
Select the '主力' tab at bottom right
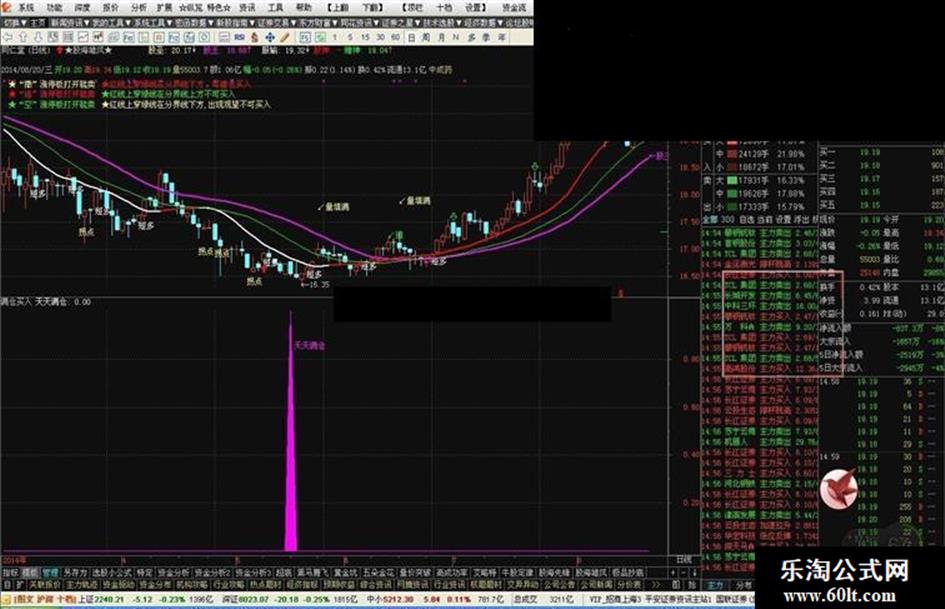tap(715, 585)
